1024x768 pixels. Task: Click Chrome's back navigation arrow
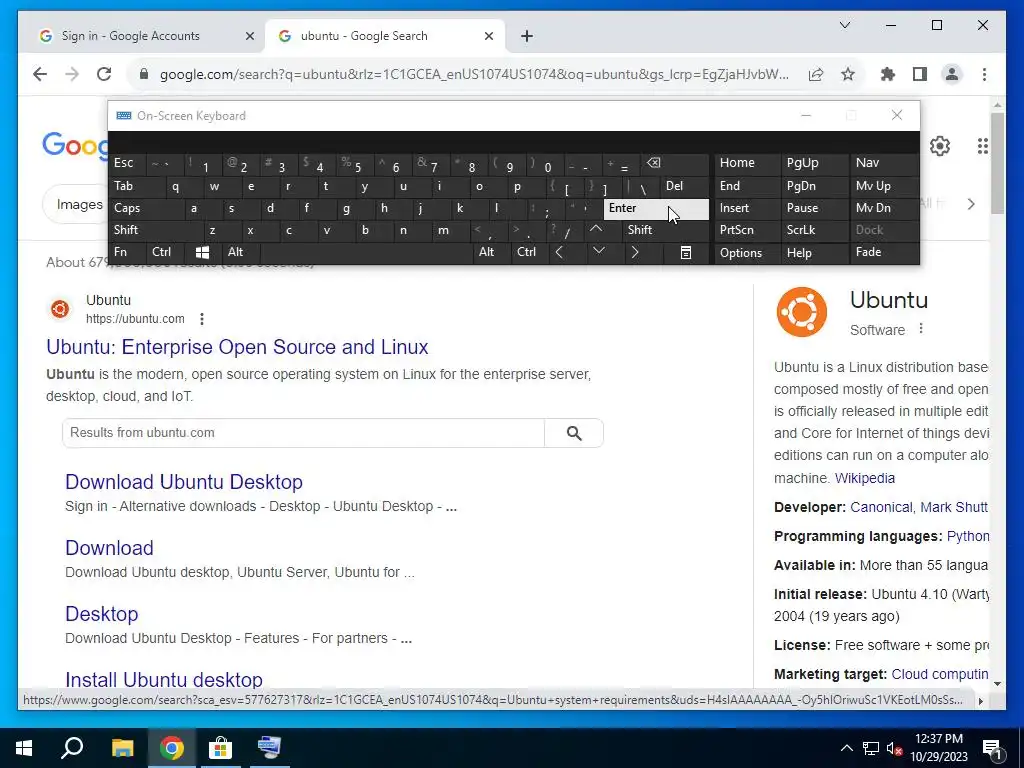coord(40,74)
